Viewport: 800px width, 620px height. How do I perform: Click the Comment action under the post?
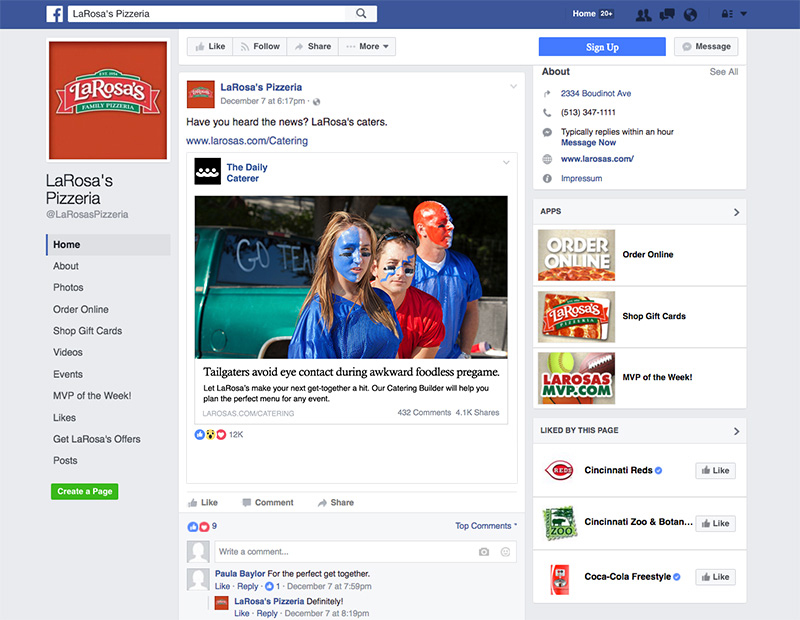(x=268, y=503)
